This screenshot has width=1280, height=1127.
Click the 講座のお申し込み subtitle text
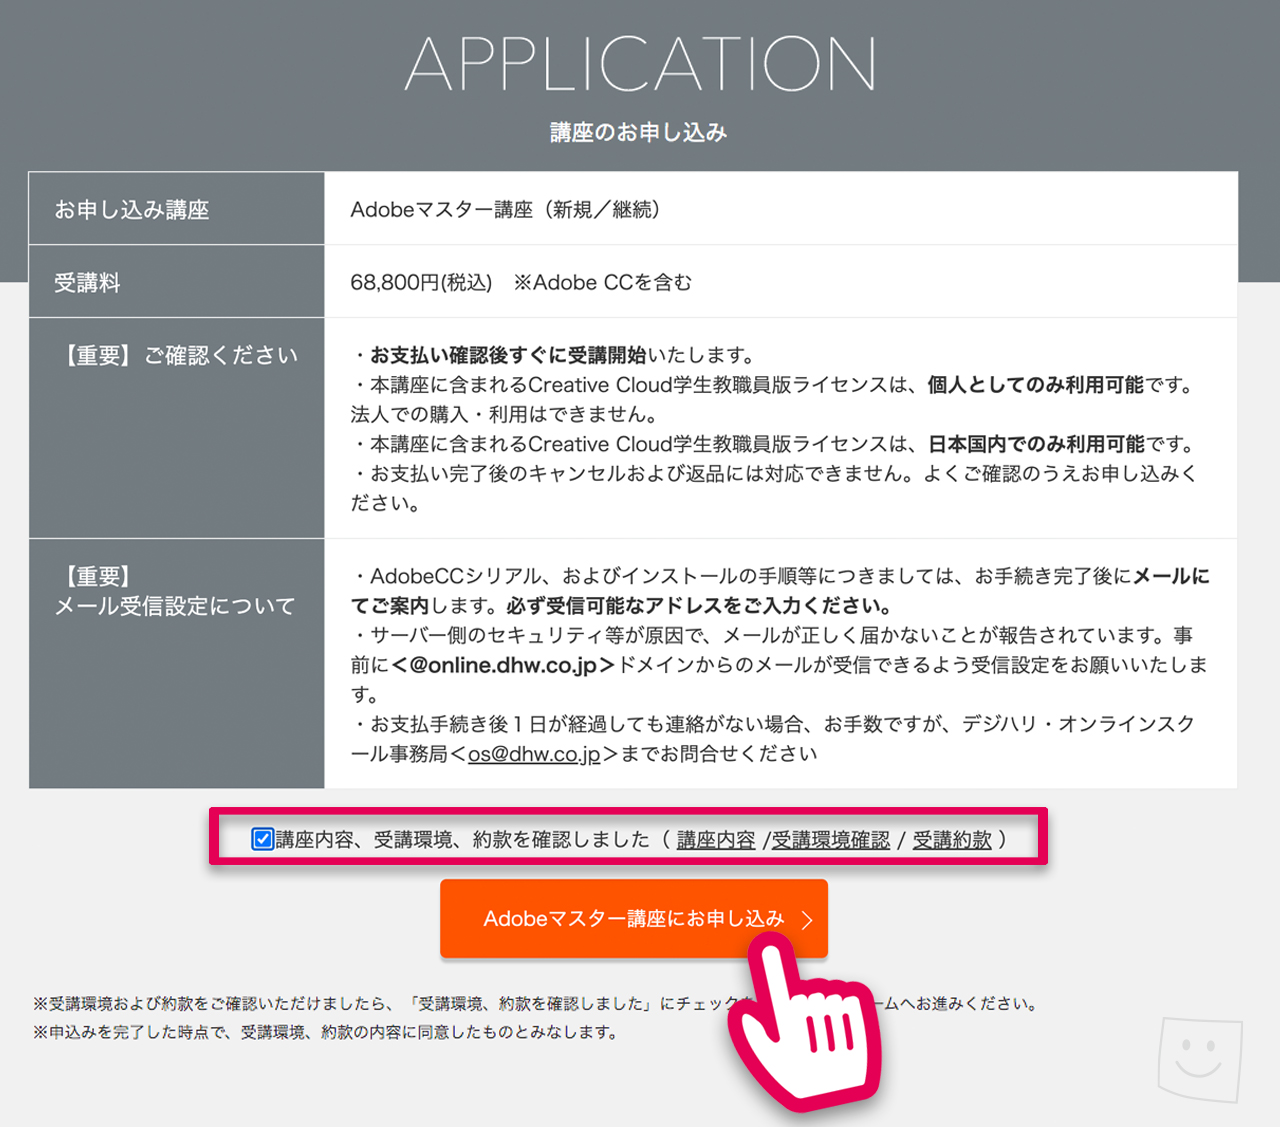point(639,132)
